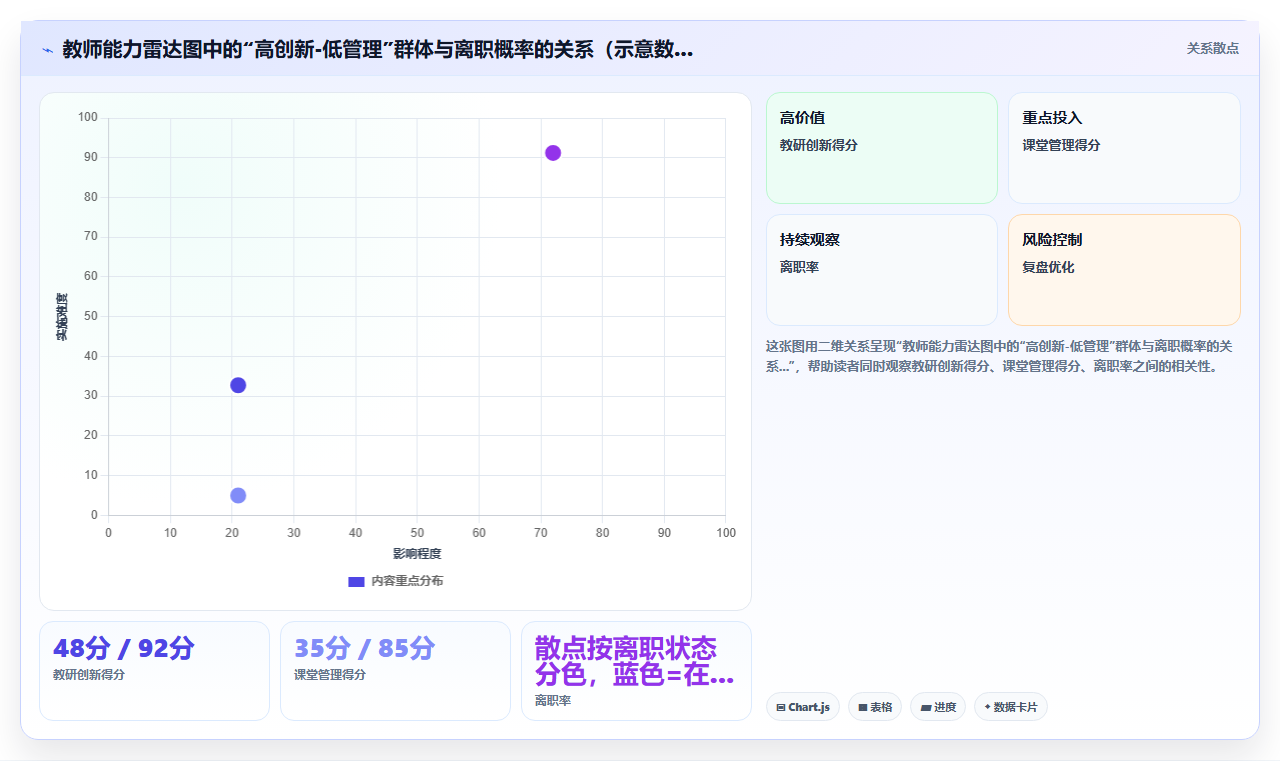Open the 高价值 card
Image resolution: width=1280 pixels, height=761 pixels.
click(x=882, y=148)
